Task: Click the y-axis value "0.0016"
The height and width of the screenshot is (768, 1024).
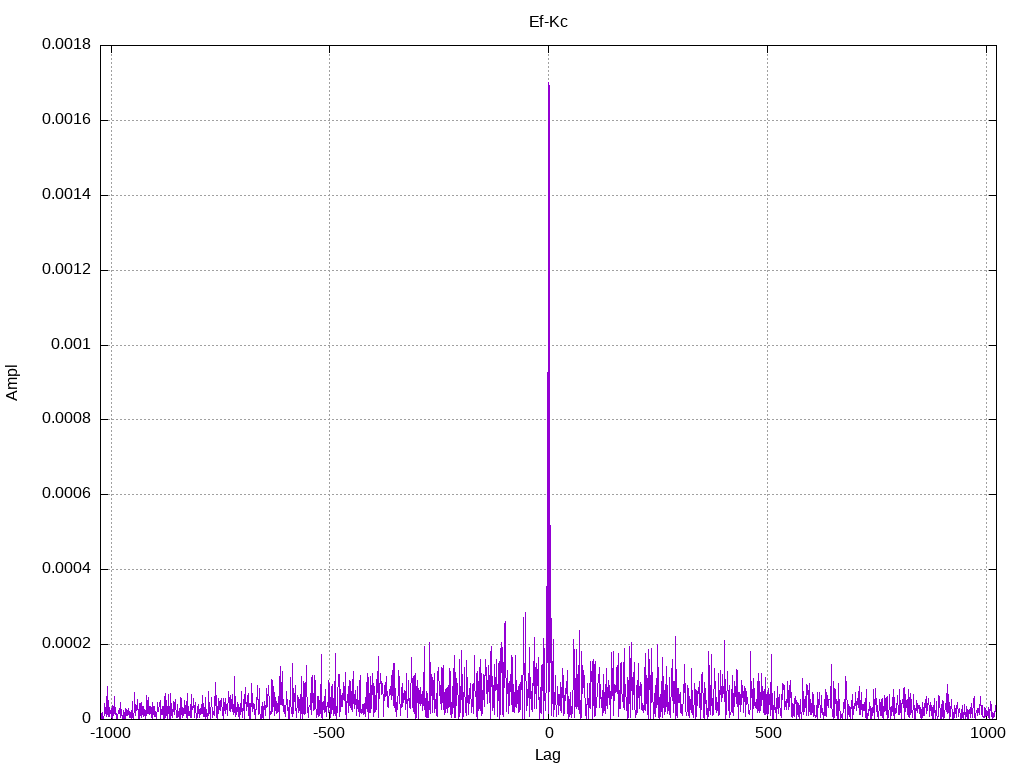Action: 67,120
